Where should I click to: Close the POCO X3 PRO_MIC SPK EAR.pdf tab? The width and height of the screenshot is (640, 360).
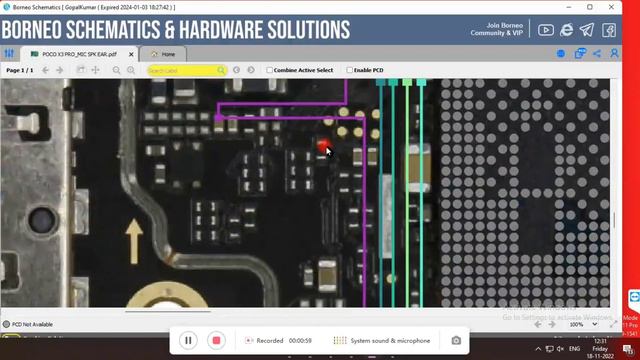click(131, 54)
